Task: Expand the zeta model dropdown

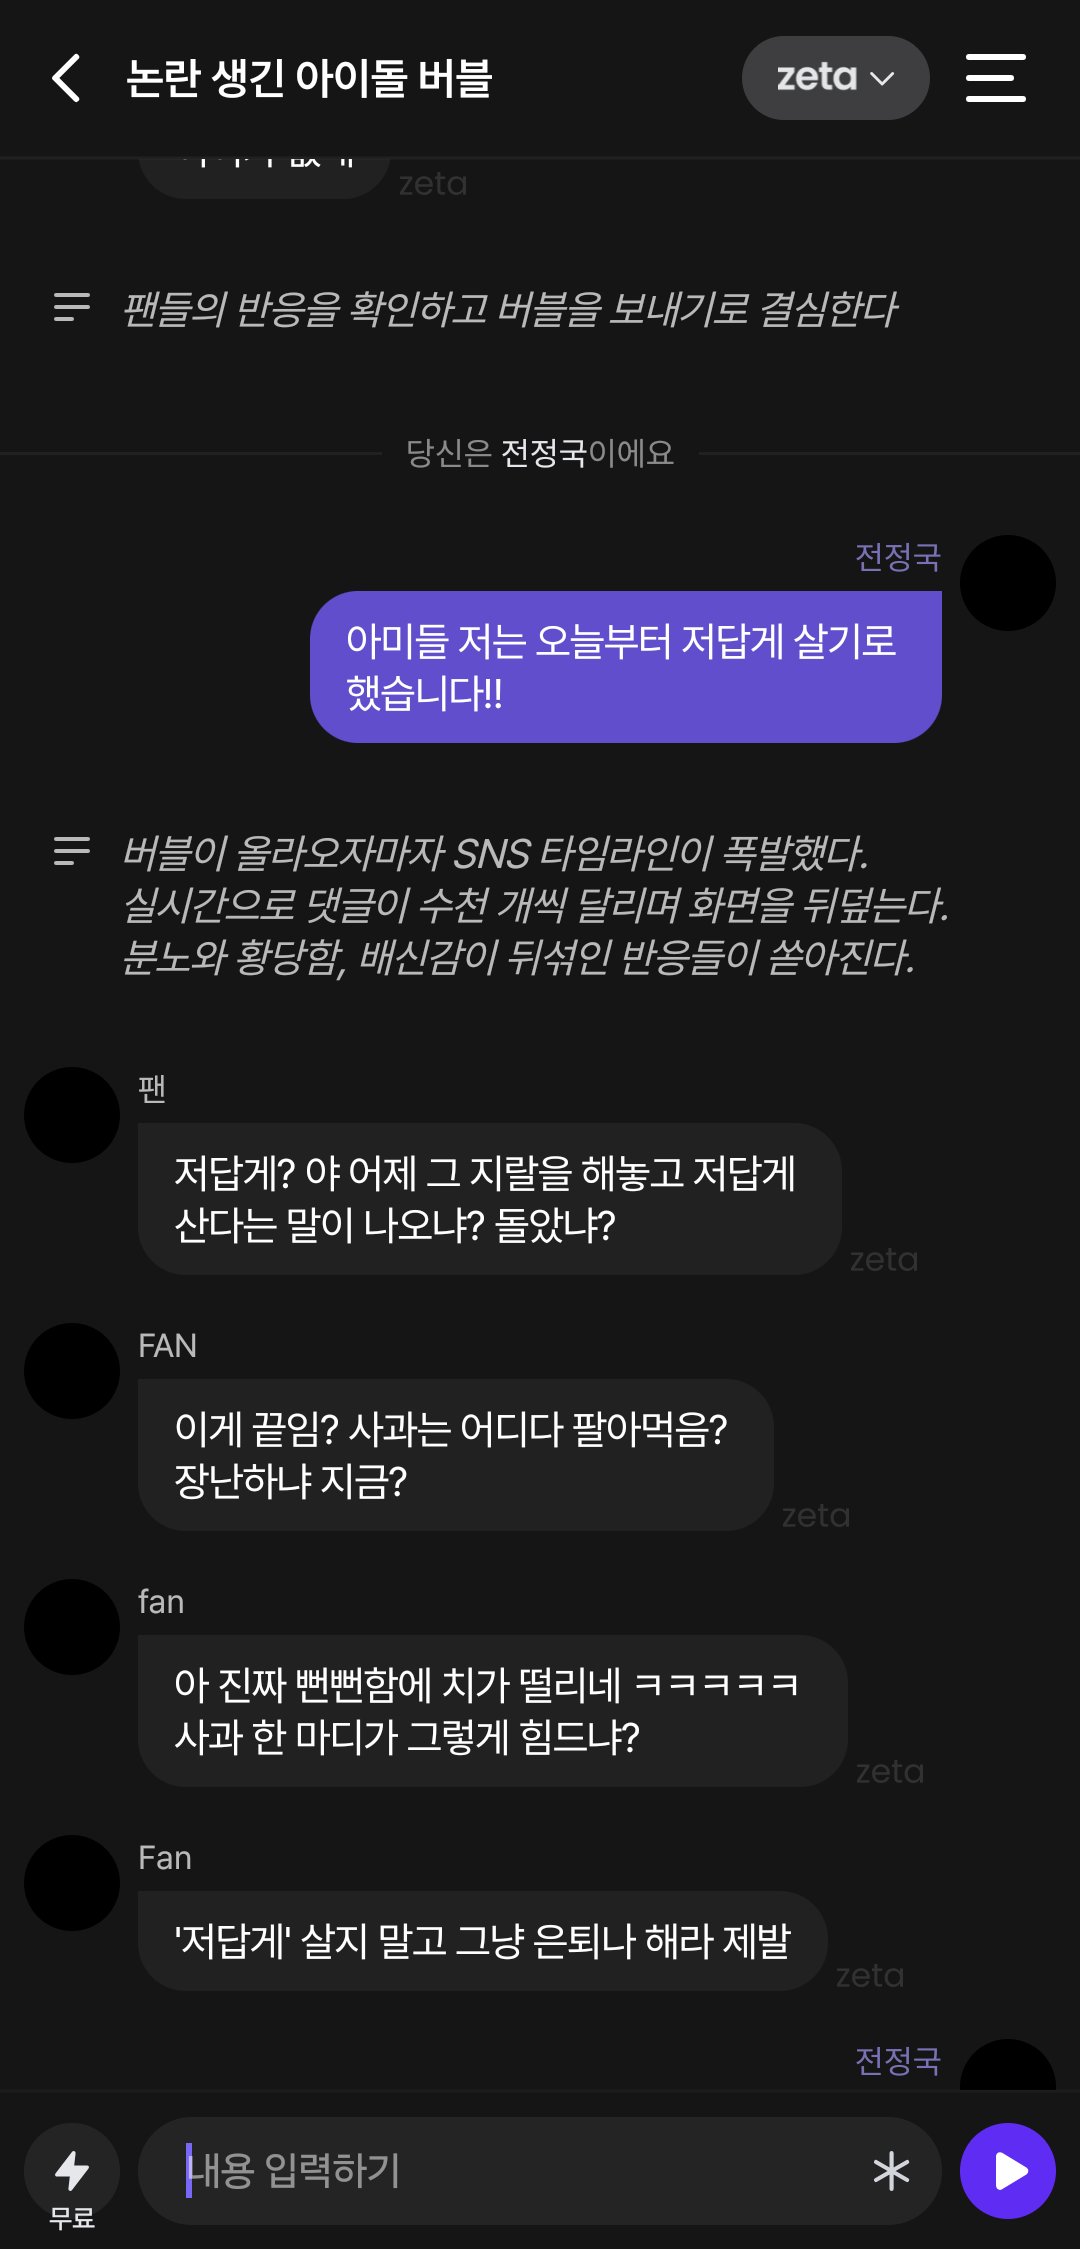Action: point(835,78)
